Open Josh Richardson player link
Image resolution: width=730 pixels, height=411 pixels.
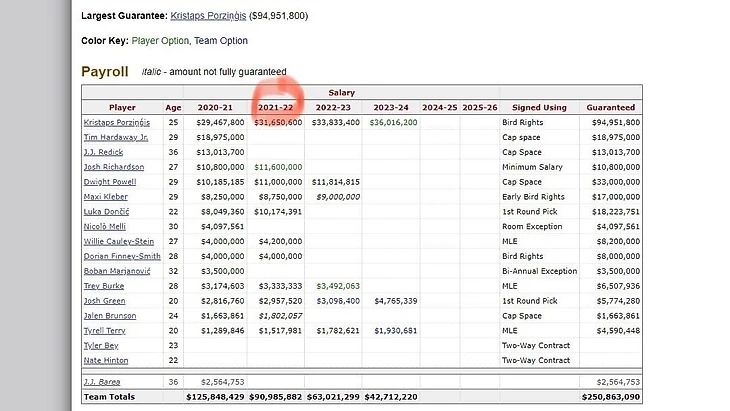tap(114, 167)
